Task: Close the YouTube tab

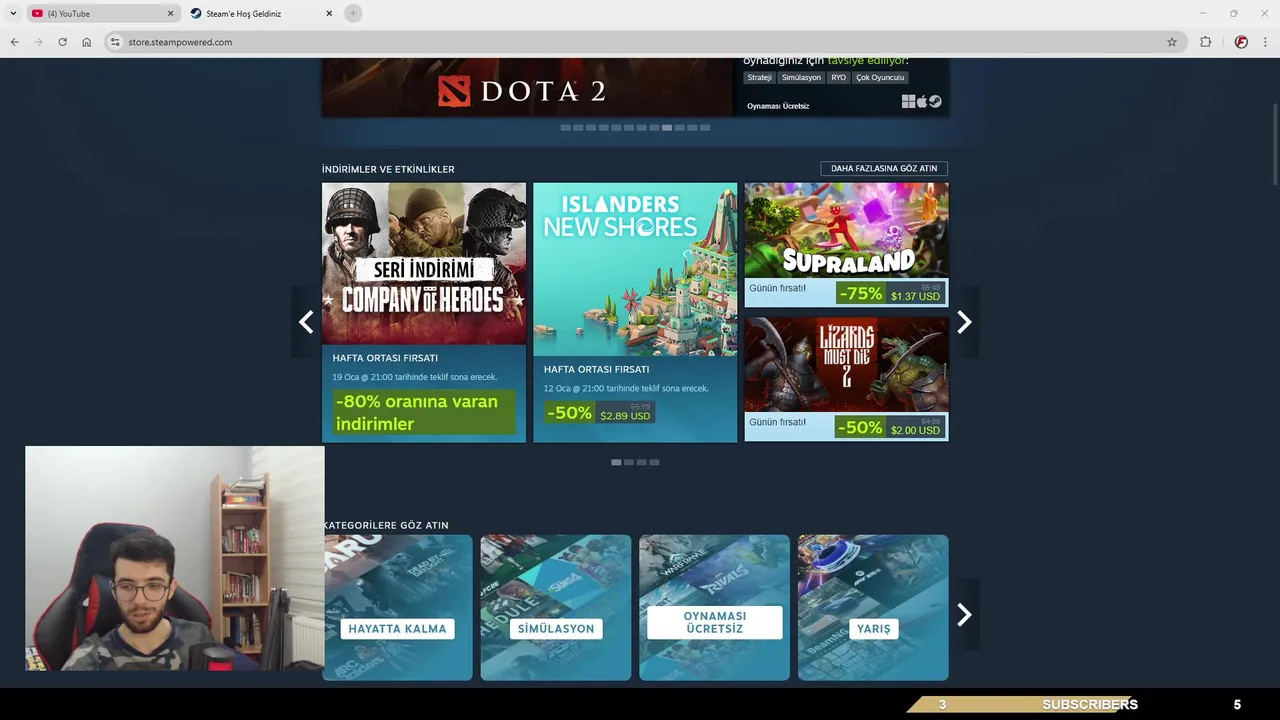Action: tap(170, 13)
